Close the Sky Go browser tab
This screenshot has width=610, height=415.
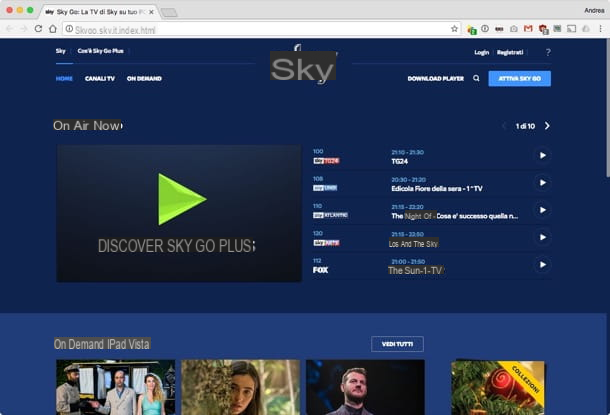click(151, 12)
